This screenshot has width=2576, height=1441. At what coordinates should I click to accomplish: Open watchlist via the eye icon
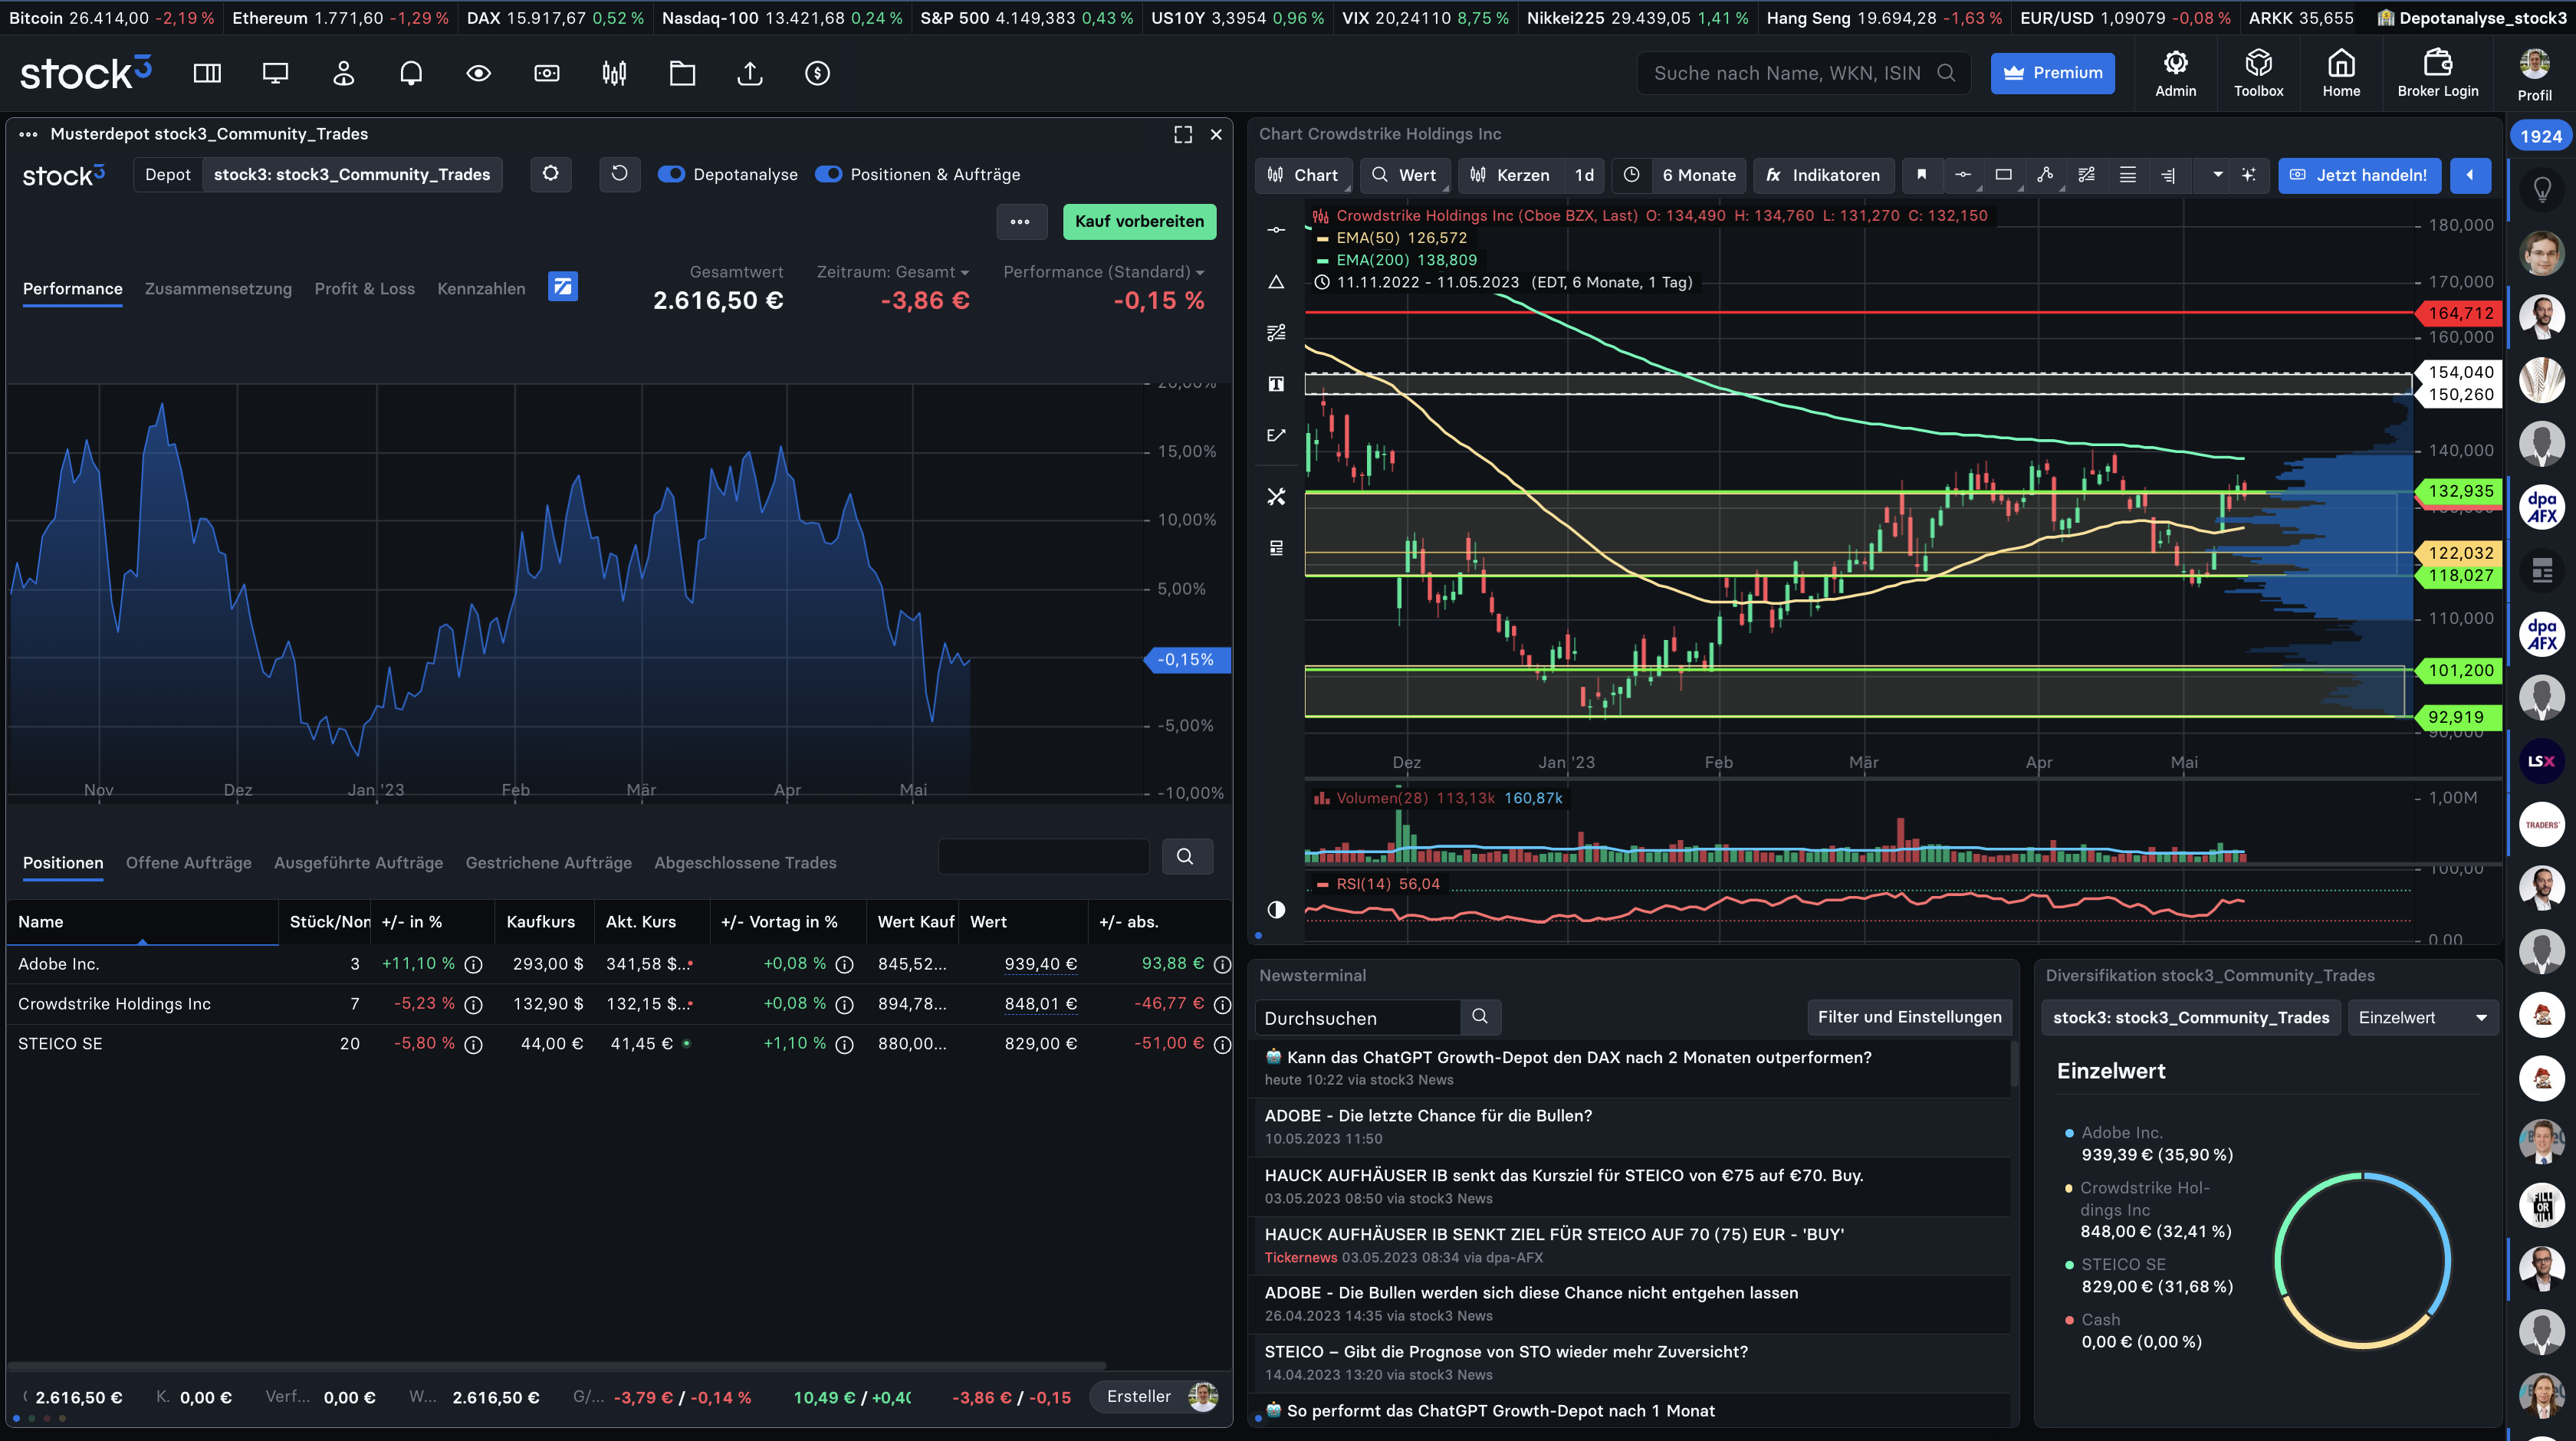pyautogui.click(x=479, y=73)
